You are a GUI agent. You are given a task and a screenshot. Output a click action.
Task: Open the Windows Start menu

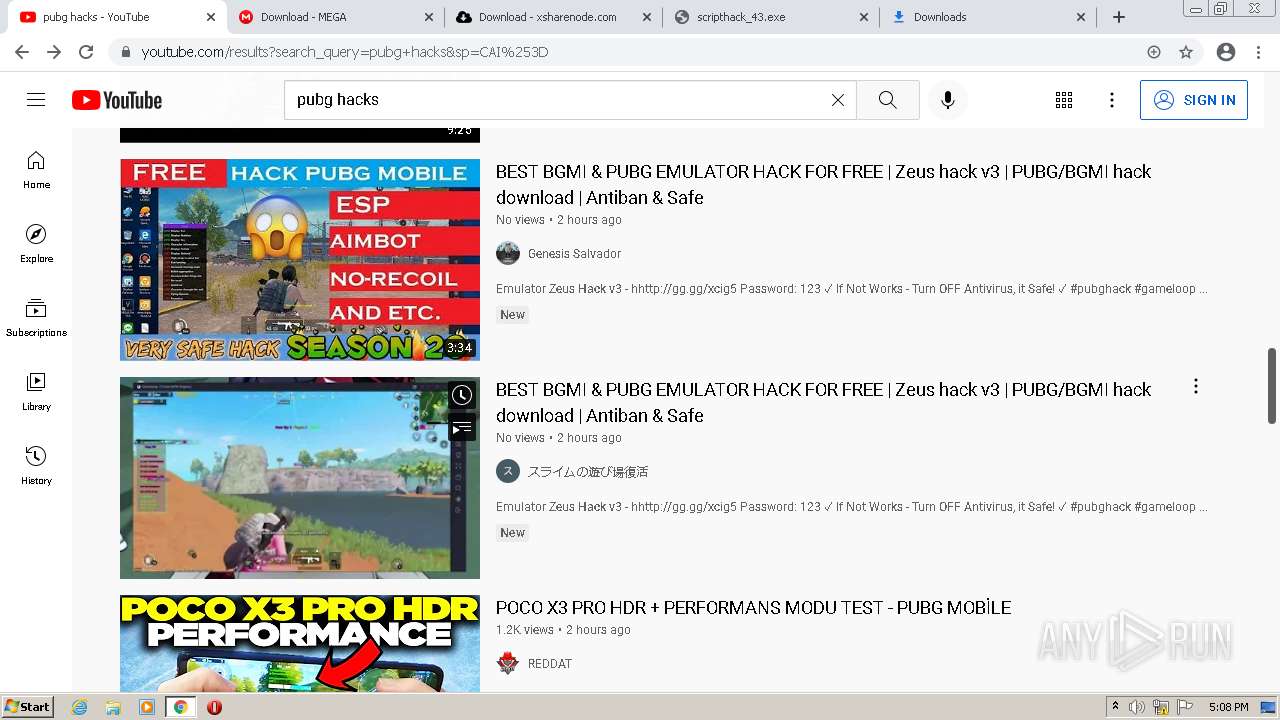pyautogui.click(x=27, y=707)
